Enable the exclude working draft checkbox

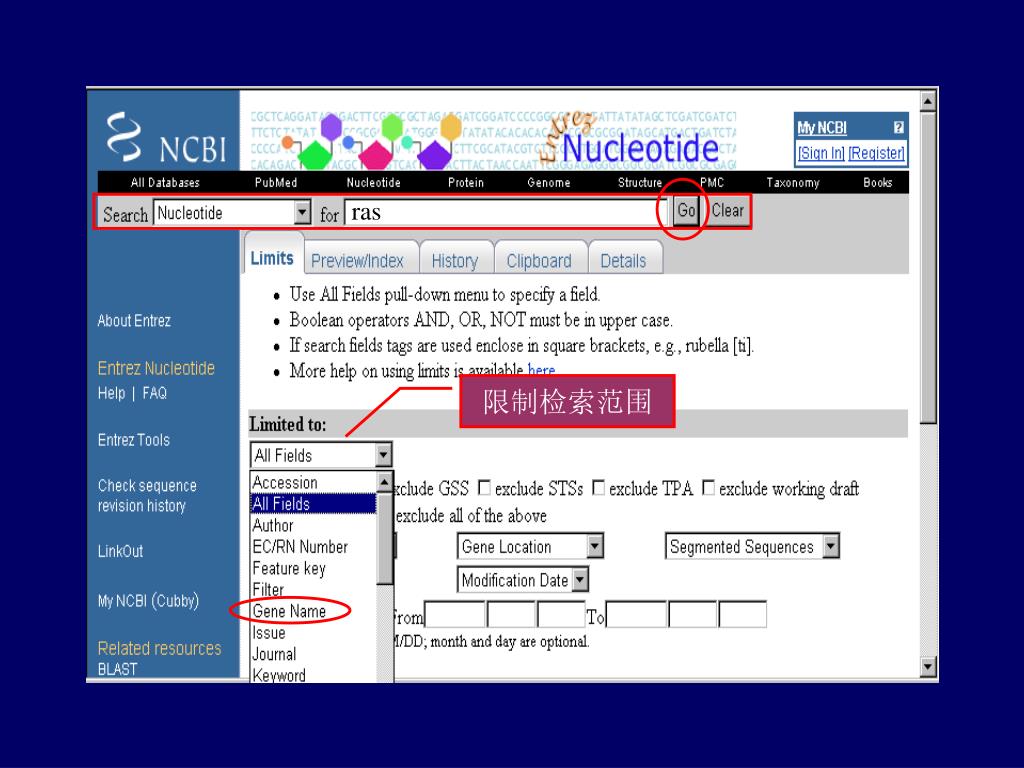[708, 488]
